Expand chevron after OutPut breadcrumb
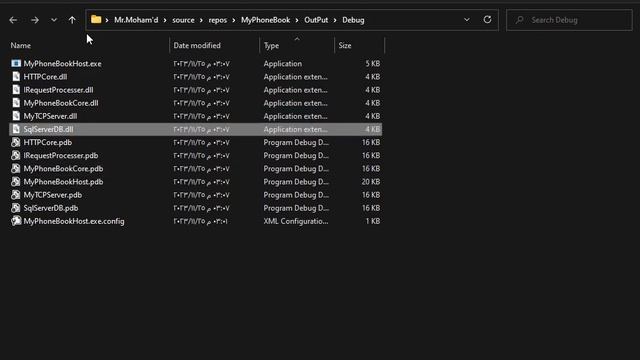Viewport: 640px width, 360px height. (335, 20)
